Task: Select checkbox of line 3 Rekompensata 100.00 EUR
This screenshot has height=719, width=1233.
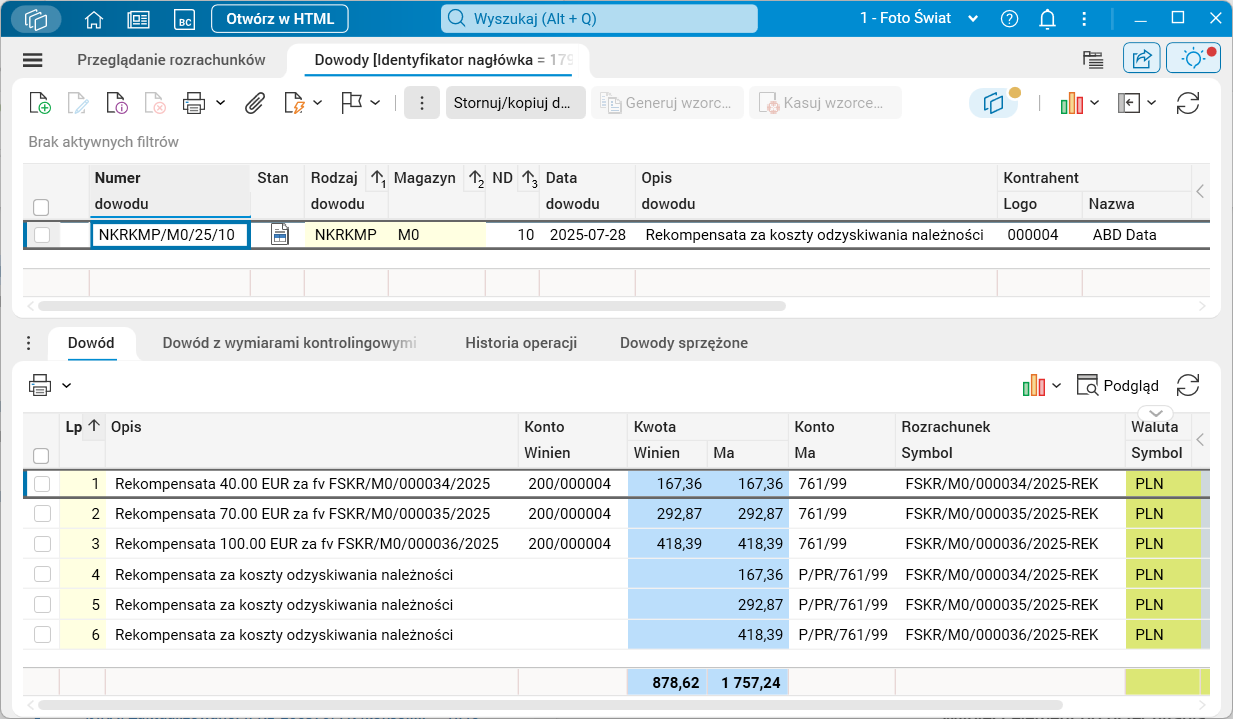Action: click(42, 544)
